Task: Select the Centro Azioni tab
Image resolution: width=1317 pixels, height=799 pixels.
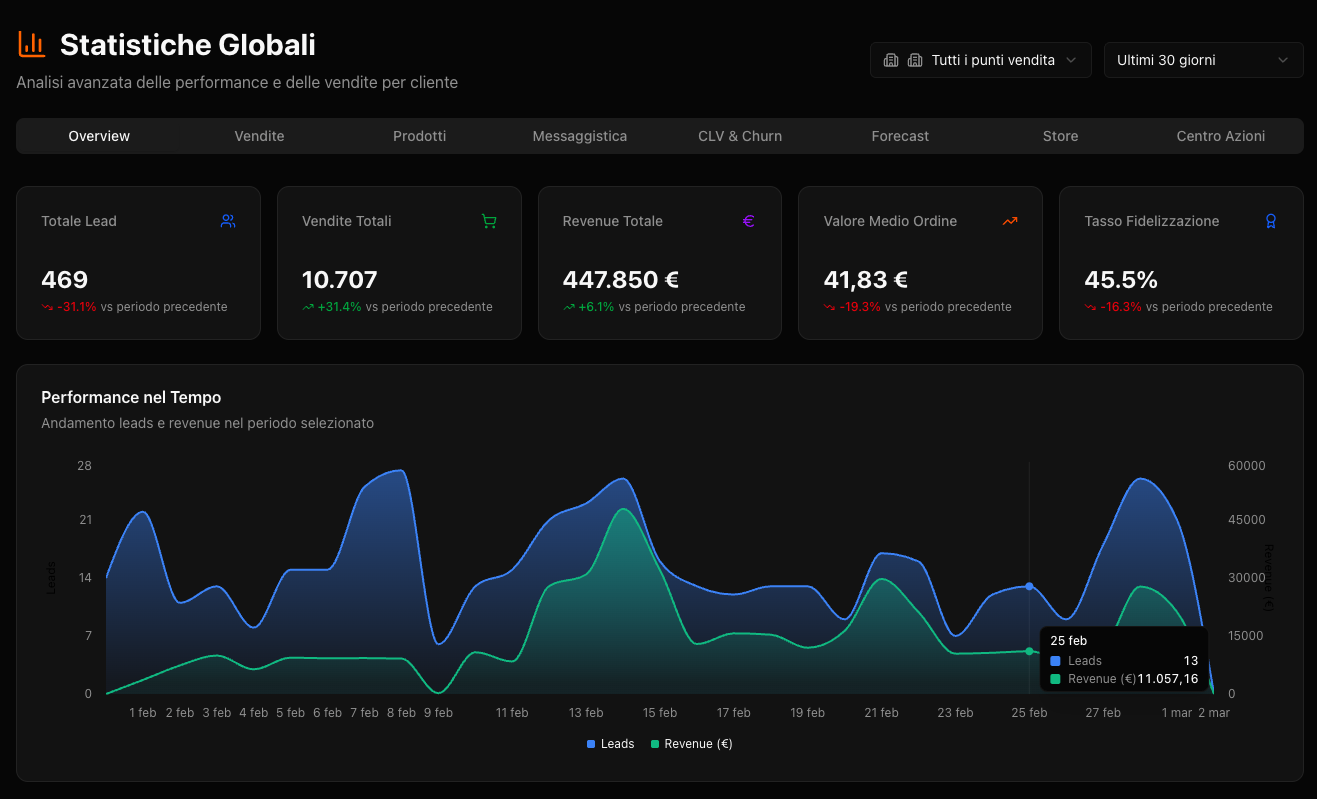Action: (1220, 136)
